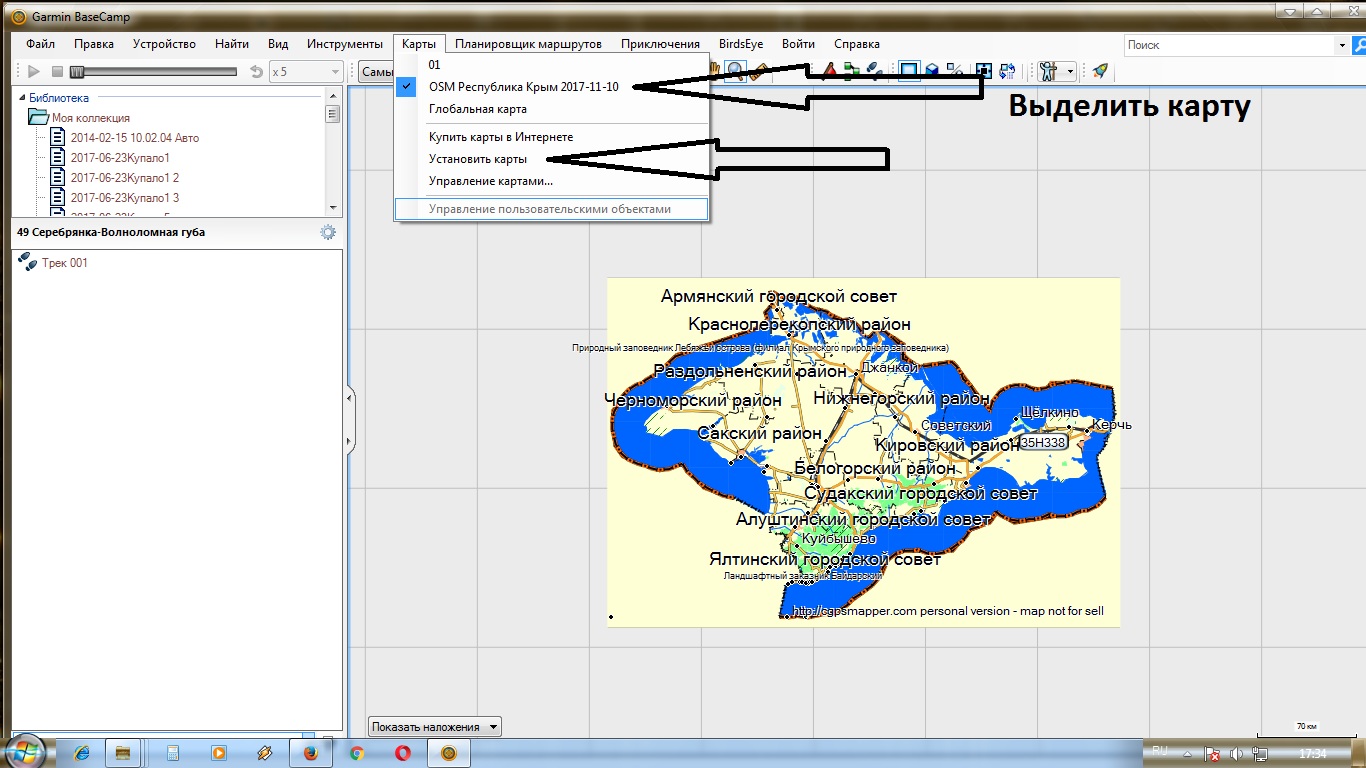Select the Measure ruler tool

tap(759, 71)
